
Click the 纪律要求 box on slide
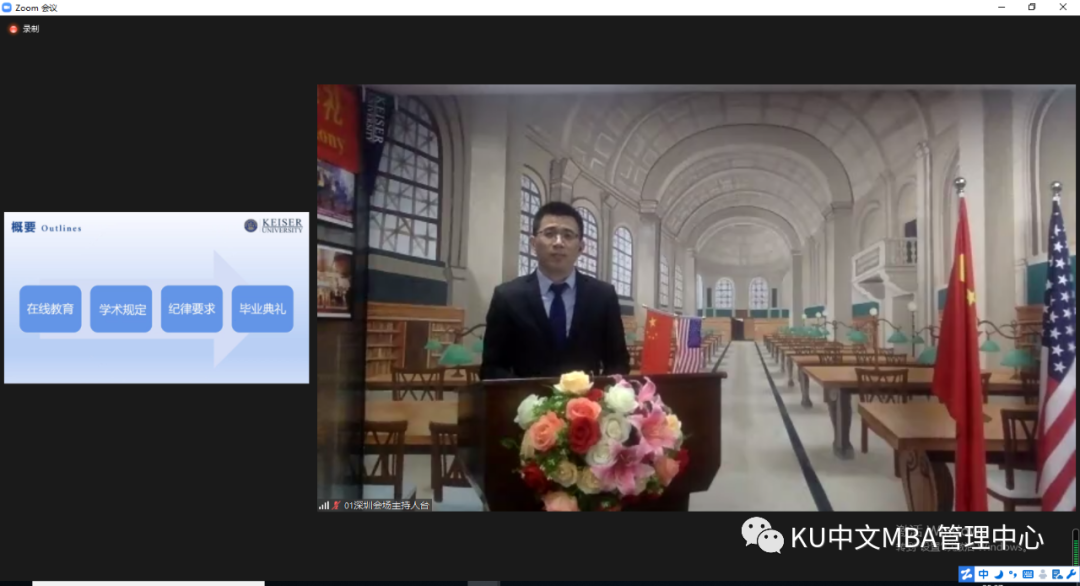point(192,309)
